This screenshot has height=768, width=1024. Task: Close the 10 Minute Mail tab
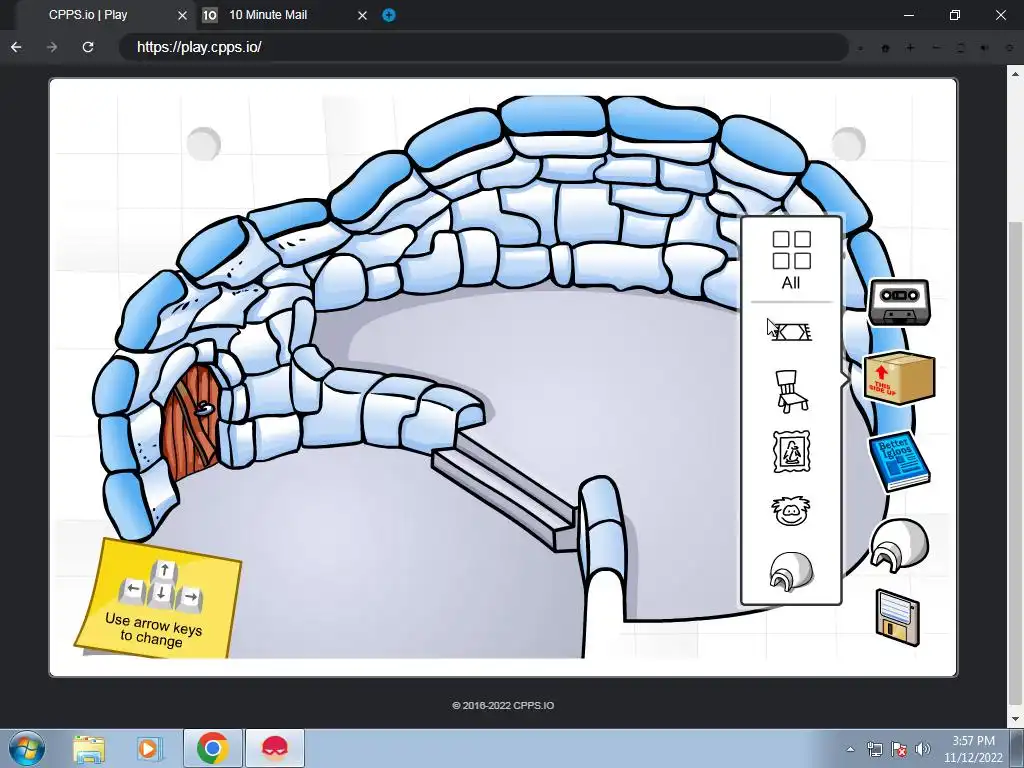coord(362,15)
